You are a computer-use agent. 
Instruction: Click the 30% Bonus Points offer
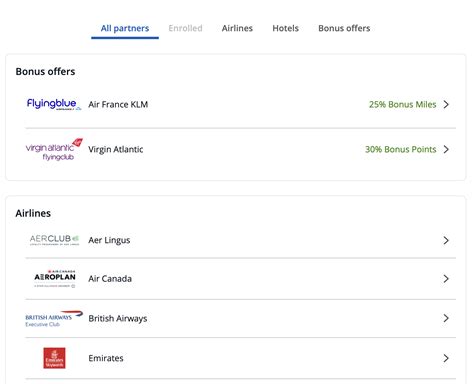coord(401,149)
